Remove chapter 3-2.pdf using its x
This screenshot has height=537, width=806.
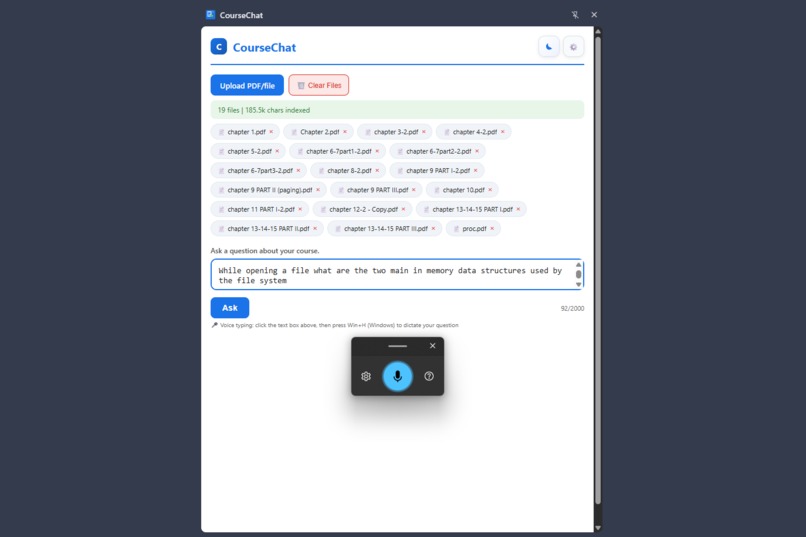[424, 132]
